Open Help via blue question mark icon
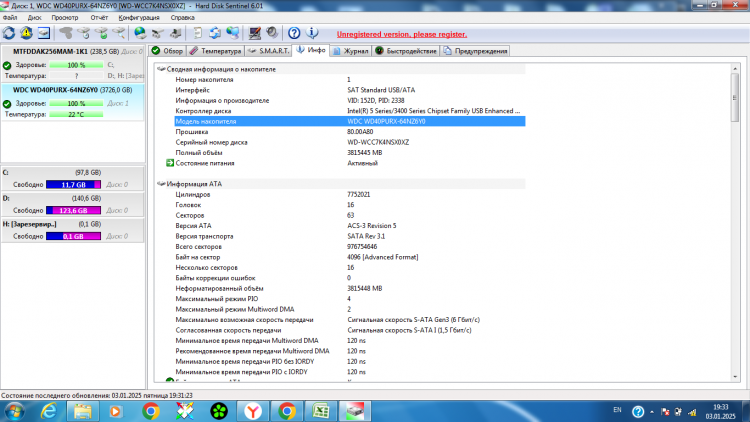Screen dimensions: 750x422 click(294, 33)
